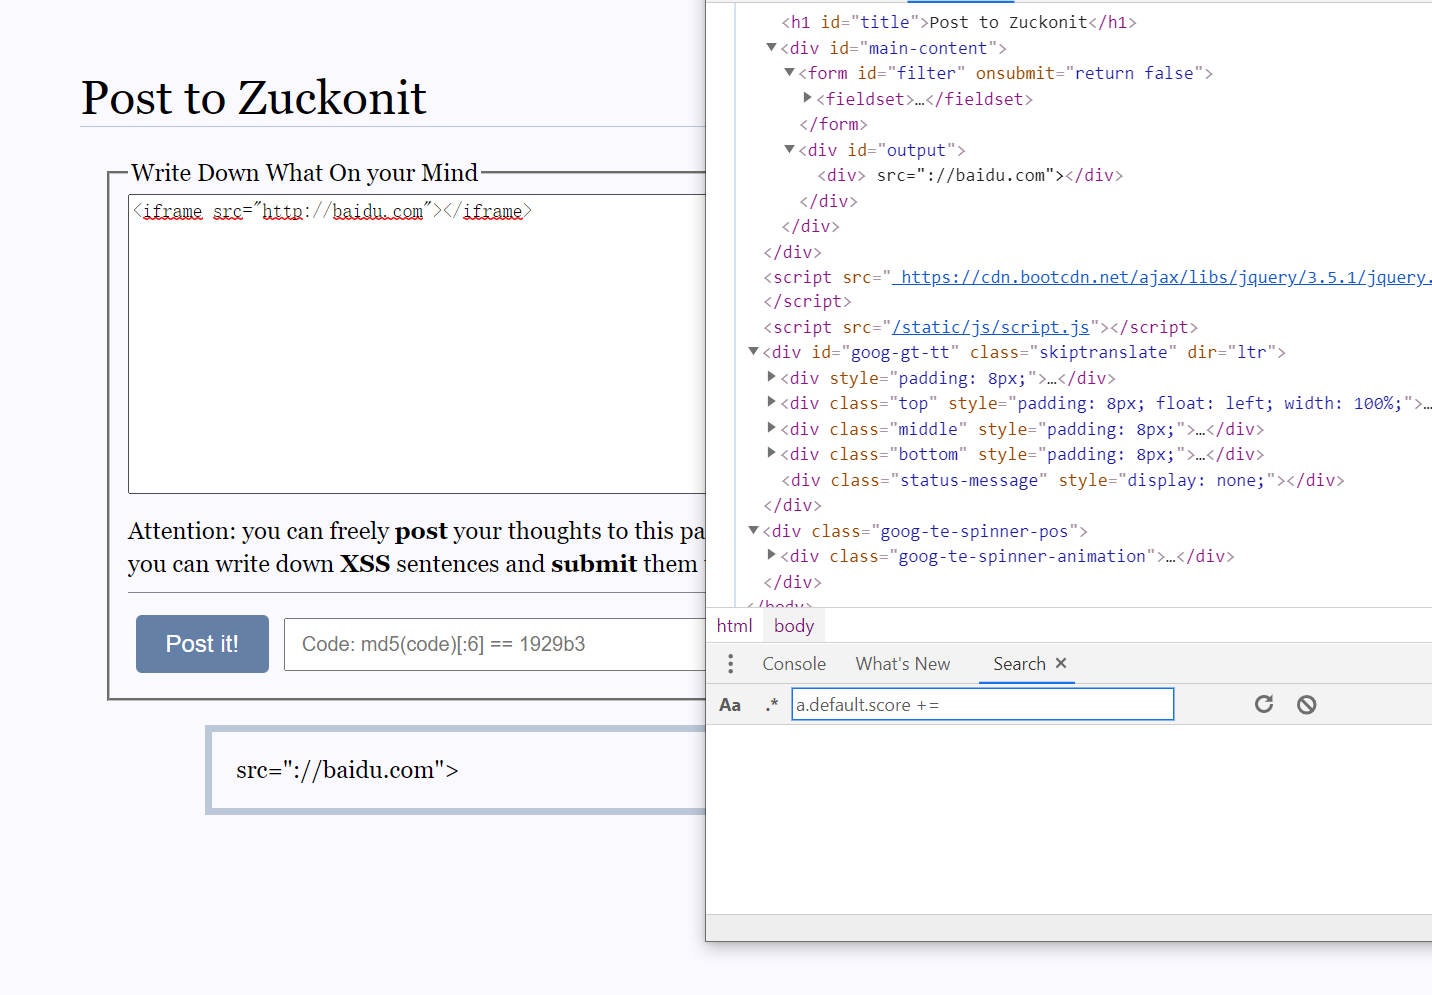Image resolution: width=1432 pixels, height=995 pixels.
Task: Select the Search drawer tab
Action: pos(1019,664)
